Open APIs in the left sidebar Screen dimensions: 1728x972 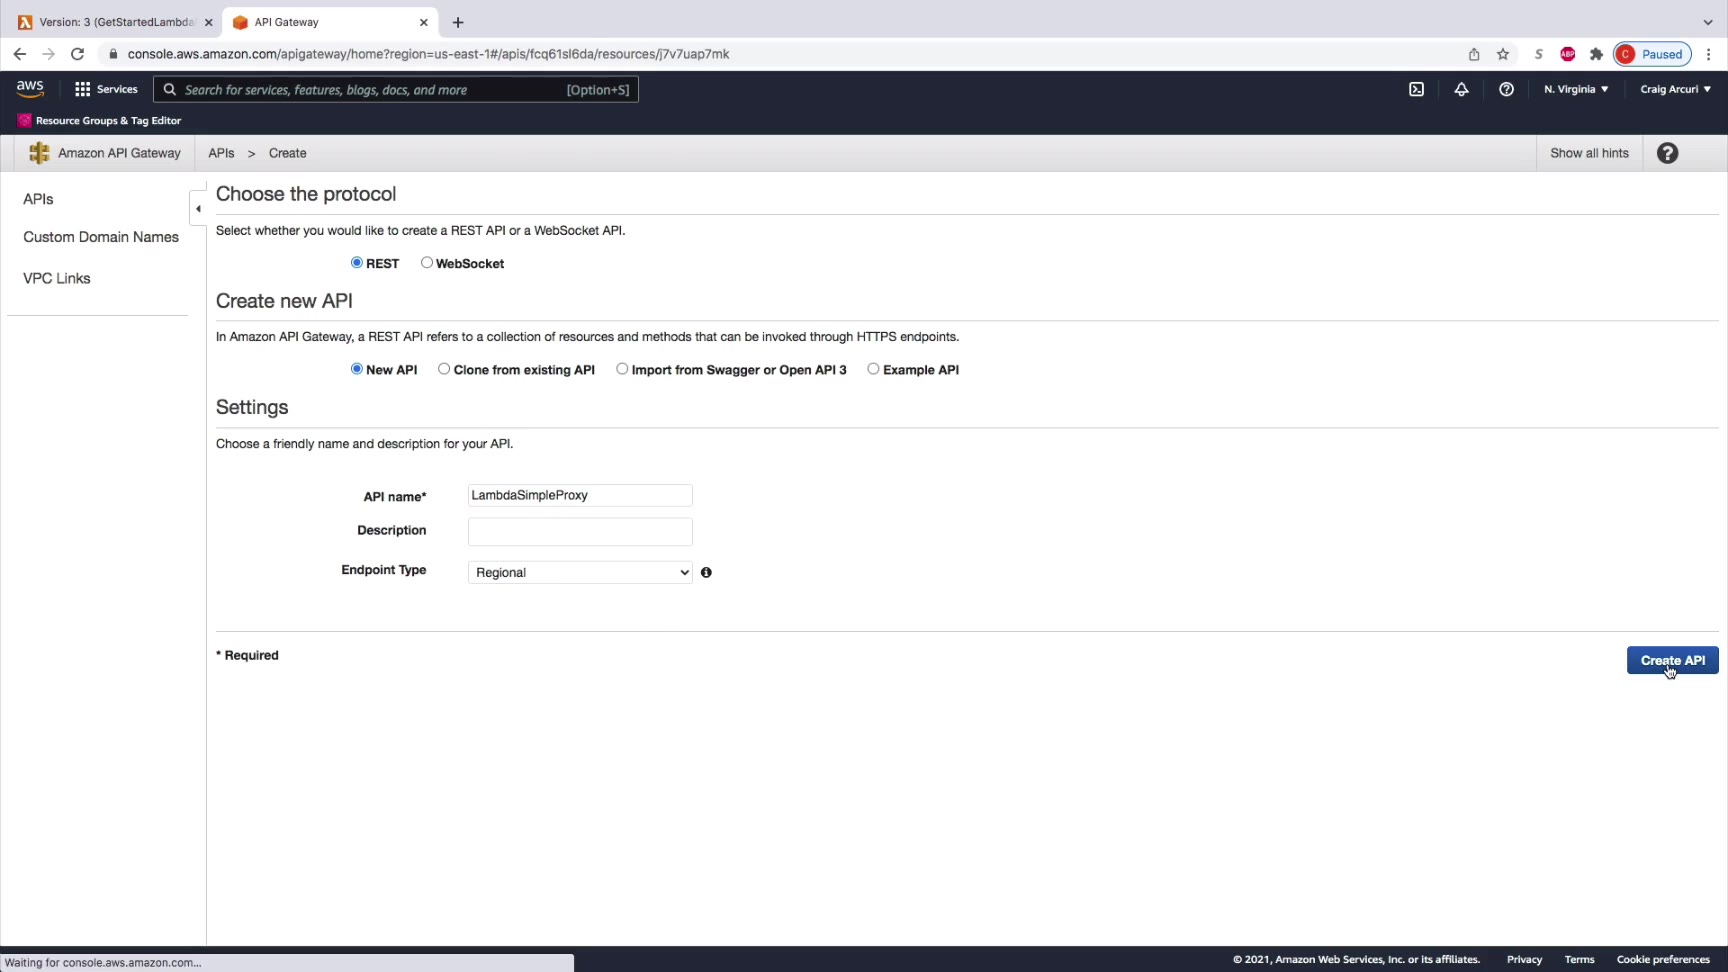click(38, 199)
